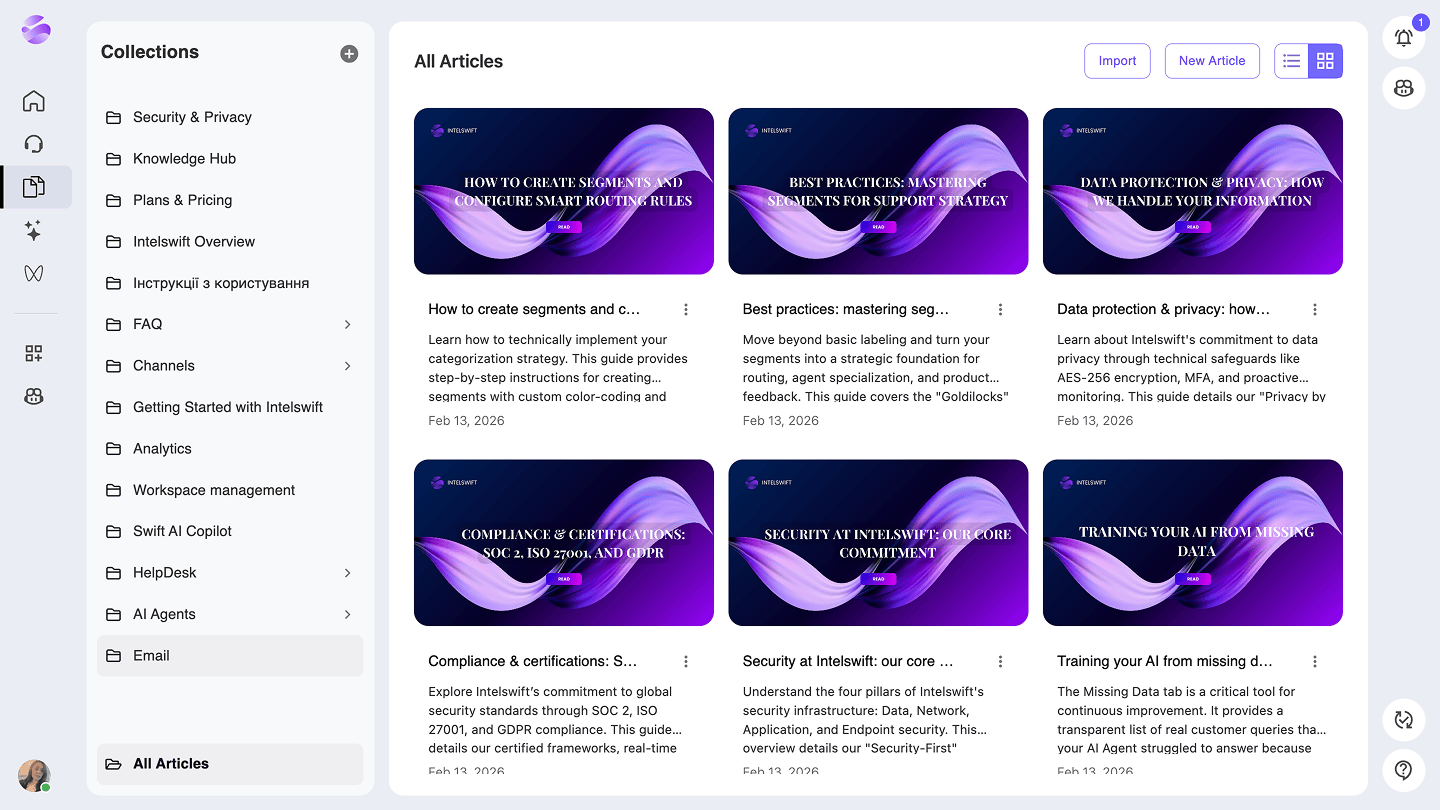Screen dimensions: 1440x810
Task: Select the Swift AI sparkles icon
Action: (x=33, y=231)
